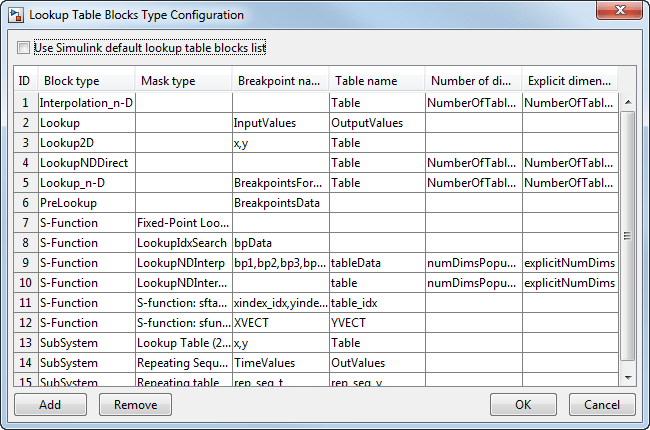Click the XVECT breakpoint name cell
The width and height of the screenshot is (650, 430).
click(279, 322)
